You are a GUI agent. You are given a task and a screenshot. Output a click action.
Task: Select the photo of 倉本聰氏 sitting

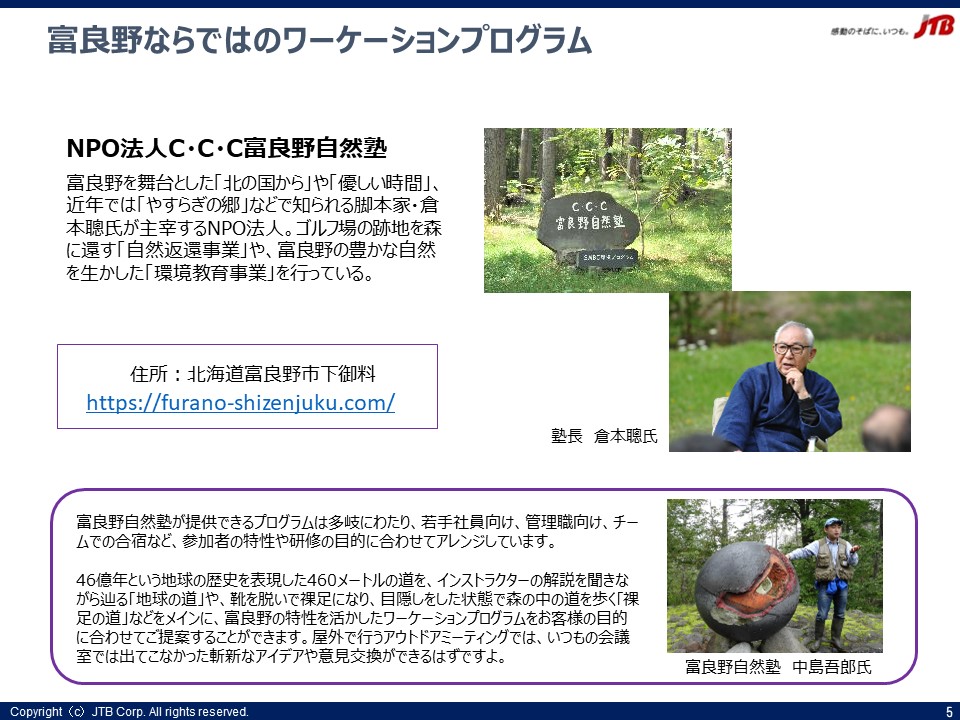pos(789,372)
